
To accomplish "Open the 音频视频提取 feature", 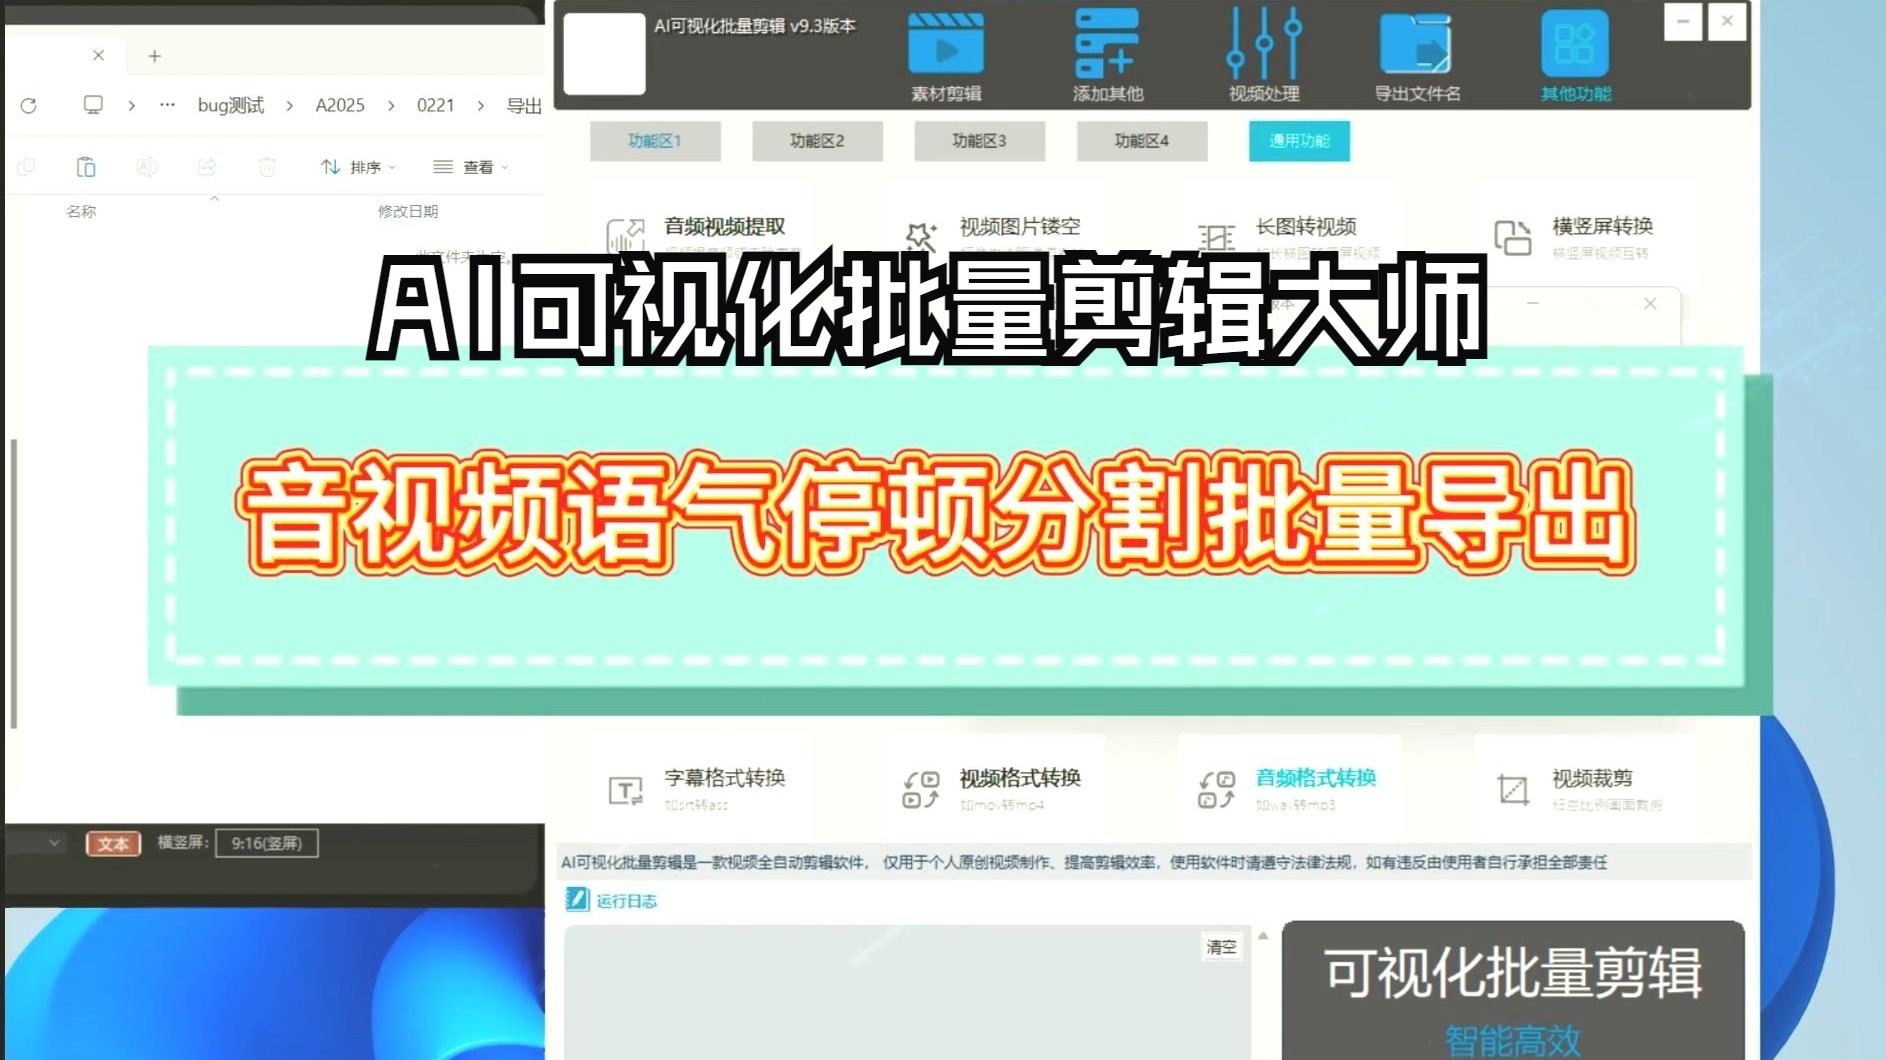I will (x=725, y=227).
